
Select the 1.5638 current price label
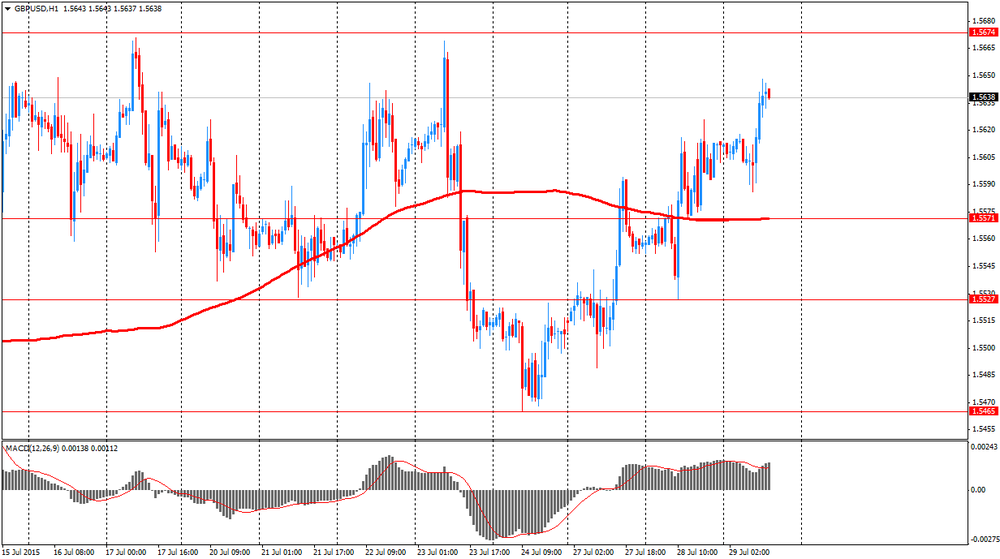tap(982, 98)
